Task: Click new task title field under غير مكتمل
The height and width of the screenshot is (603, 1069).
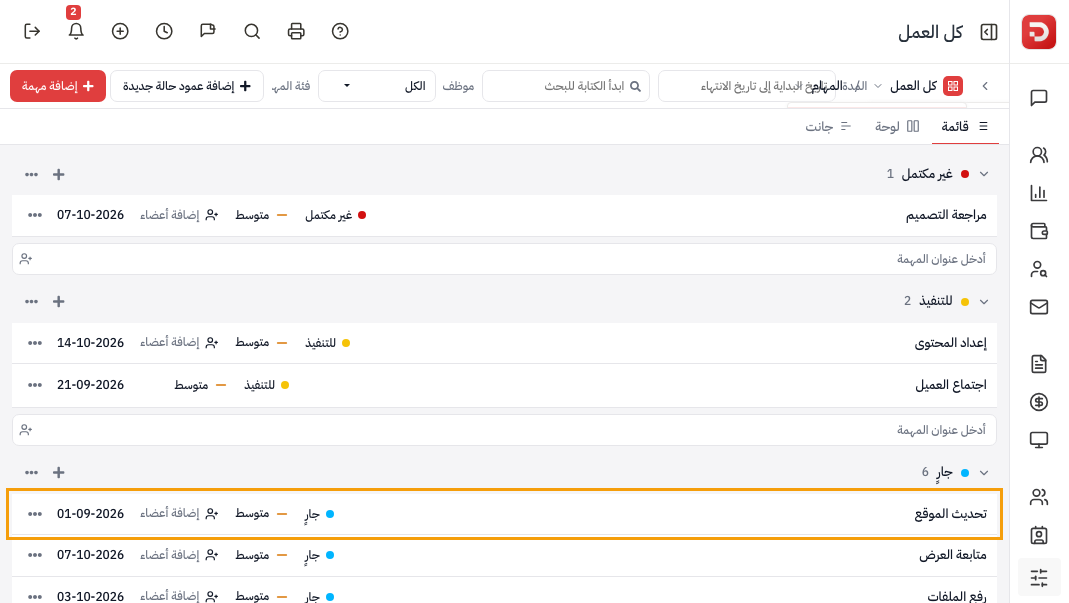Action: tap(505, 259)
